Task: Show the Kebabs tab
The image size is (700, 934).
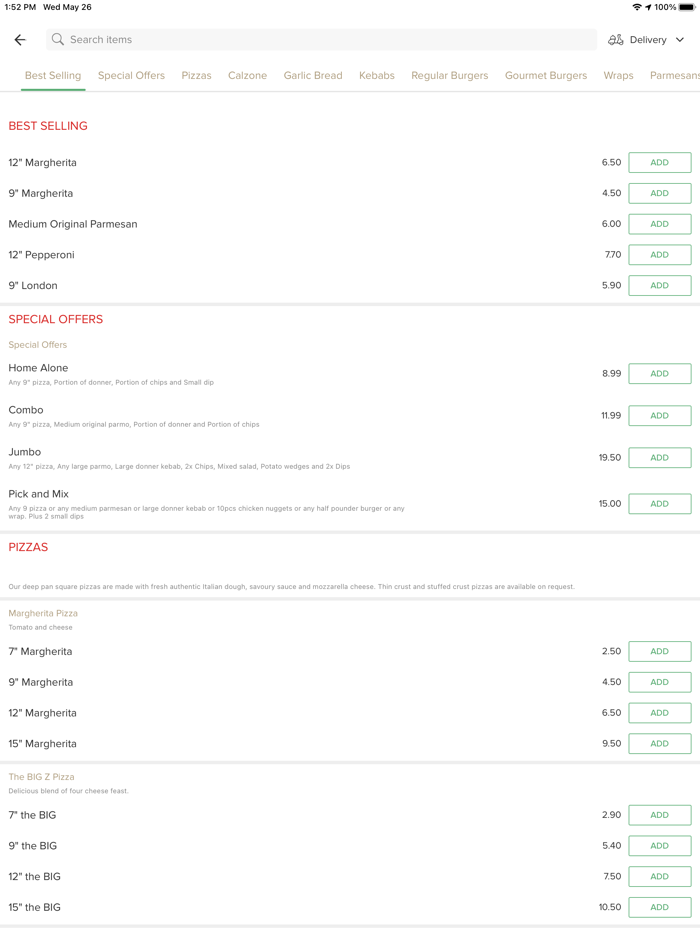Action: (377, 75)
